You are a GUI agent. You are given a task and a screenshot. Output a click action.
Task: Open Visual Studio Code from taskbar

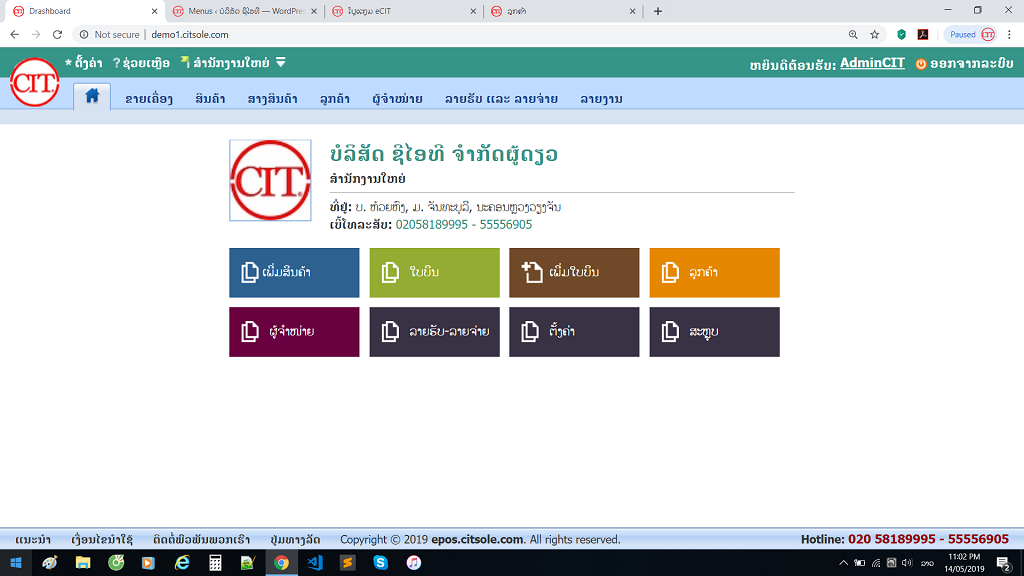315,562
